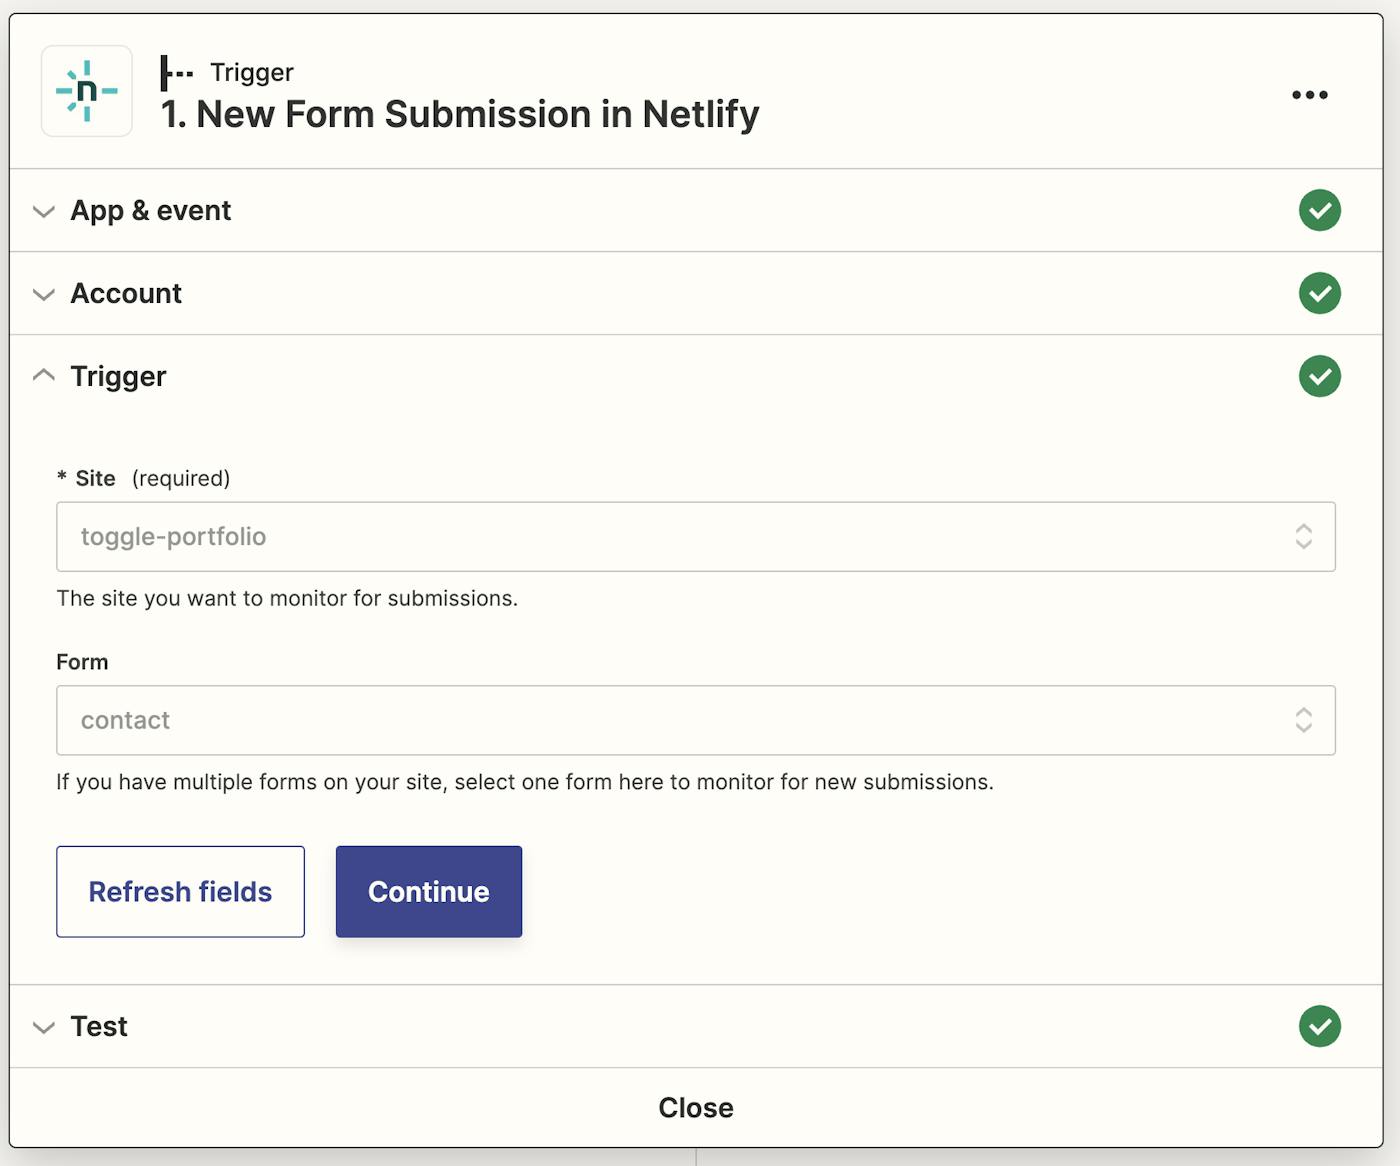
Task: Click green checkmark for Trigger section
Action: click(x=1319, y=376)
